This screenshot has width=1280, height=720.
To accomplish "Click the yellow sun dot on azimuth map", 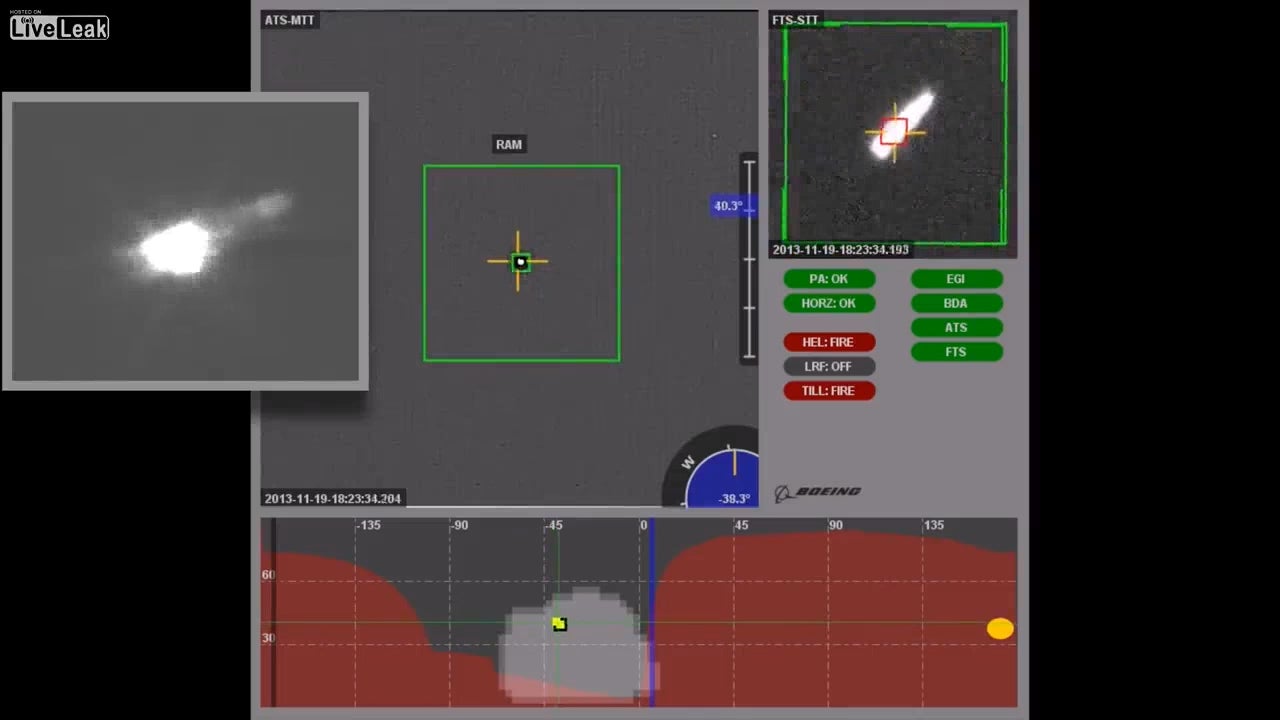I will pos(1000,628).
